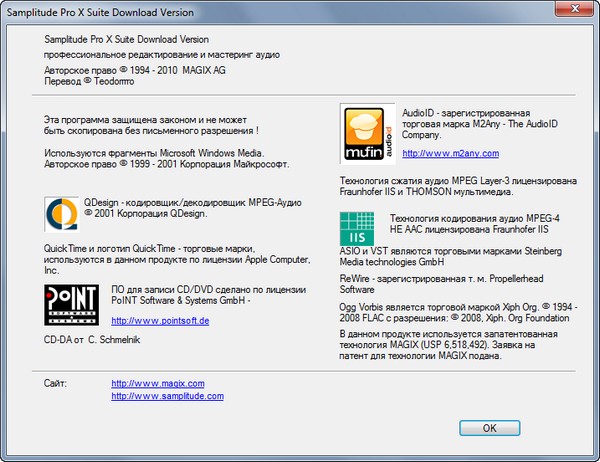This screenshot has width=600, height=462.
Task: Click the ReWire Propellerhead Software text
Action: click(442, 284)
